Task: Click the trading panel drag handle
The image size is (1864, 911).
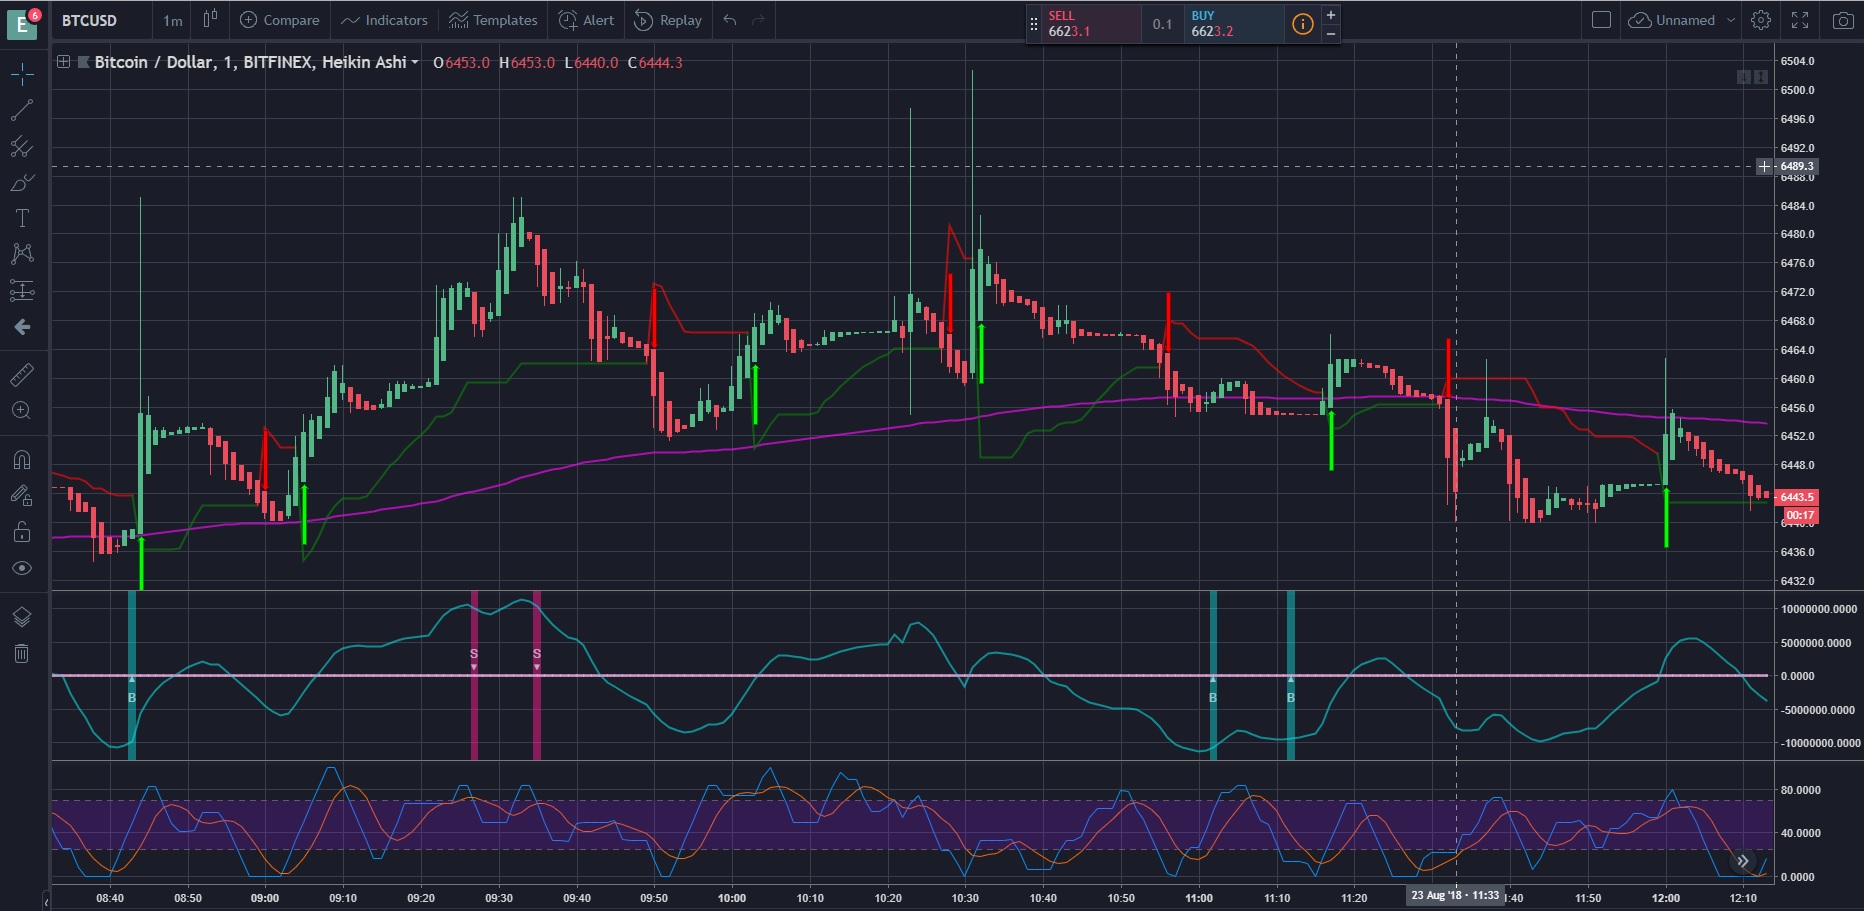Action: [1034, 24]
